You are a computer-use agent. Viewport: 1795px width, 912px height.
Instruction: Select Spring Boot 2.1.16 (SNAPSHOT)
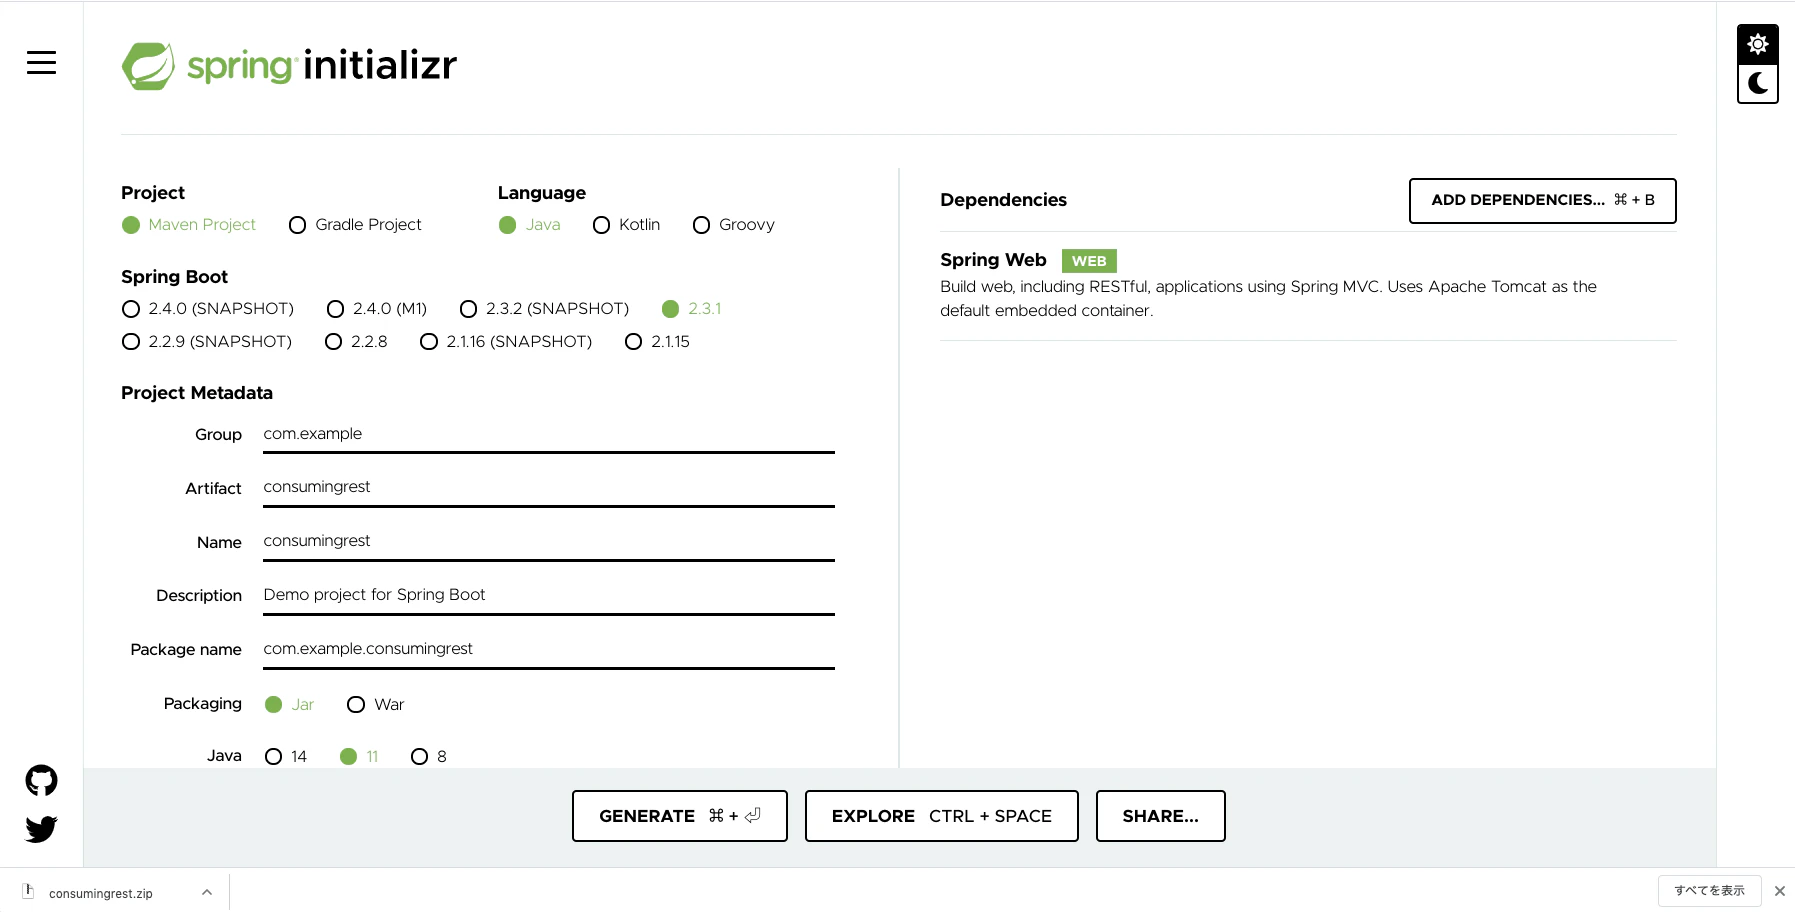click(x=506, y=342)
